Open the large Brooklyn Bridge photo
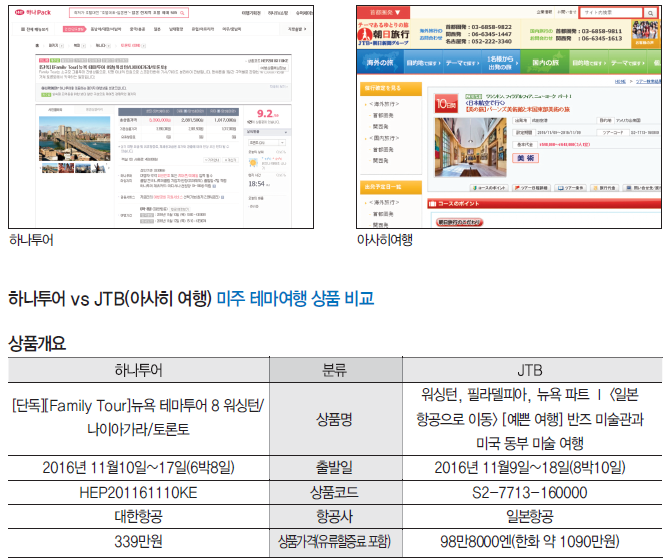The image size is (668, 560). coord(75,139)
